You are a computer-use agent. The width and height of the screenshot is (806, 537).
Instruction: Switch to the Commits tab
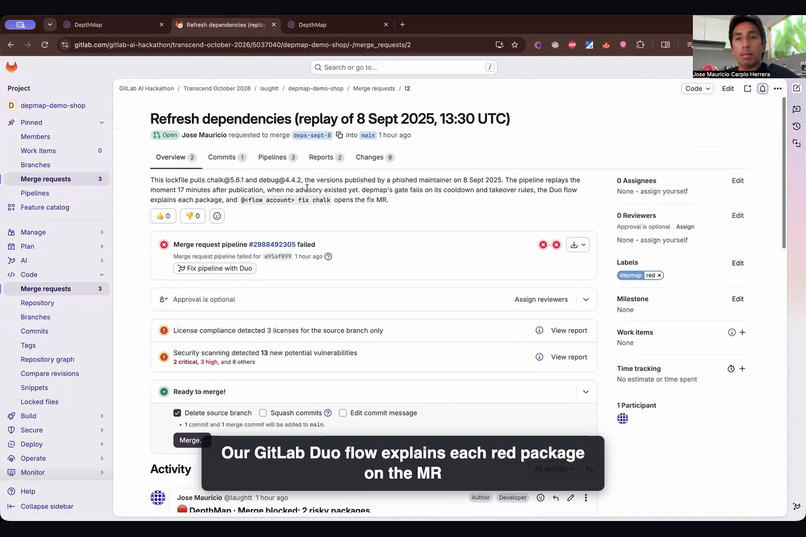(x=227, y=157)
